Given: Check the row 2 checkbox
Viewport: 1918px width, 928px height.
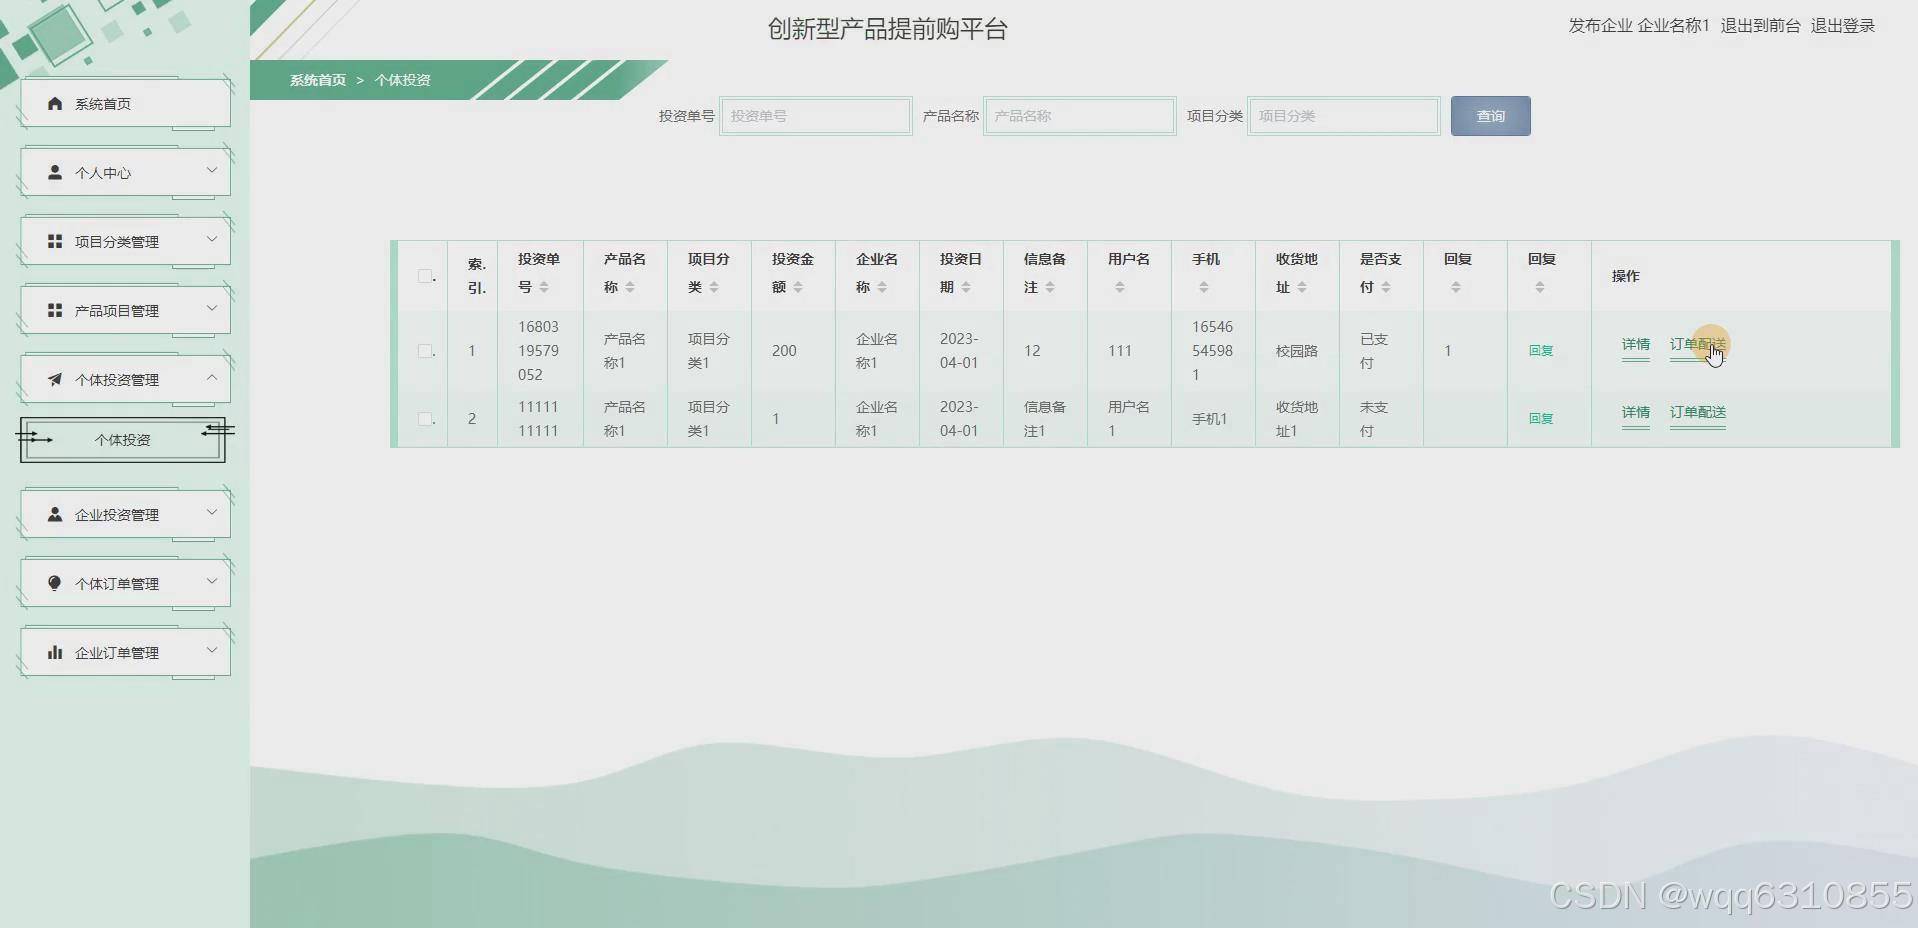Looking at the screenshot, I should coord(425,419).
